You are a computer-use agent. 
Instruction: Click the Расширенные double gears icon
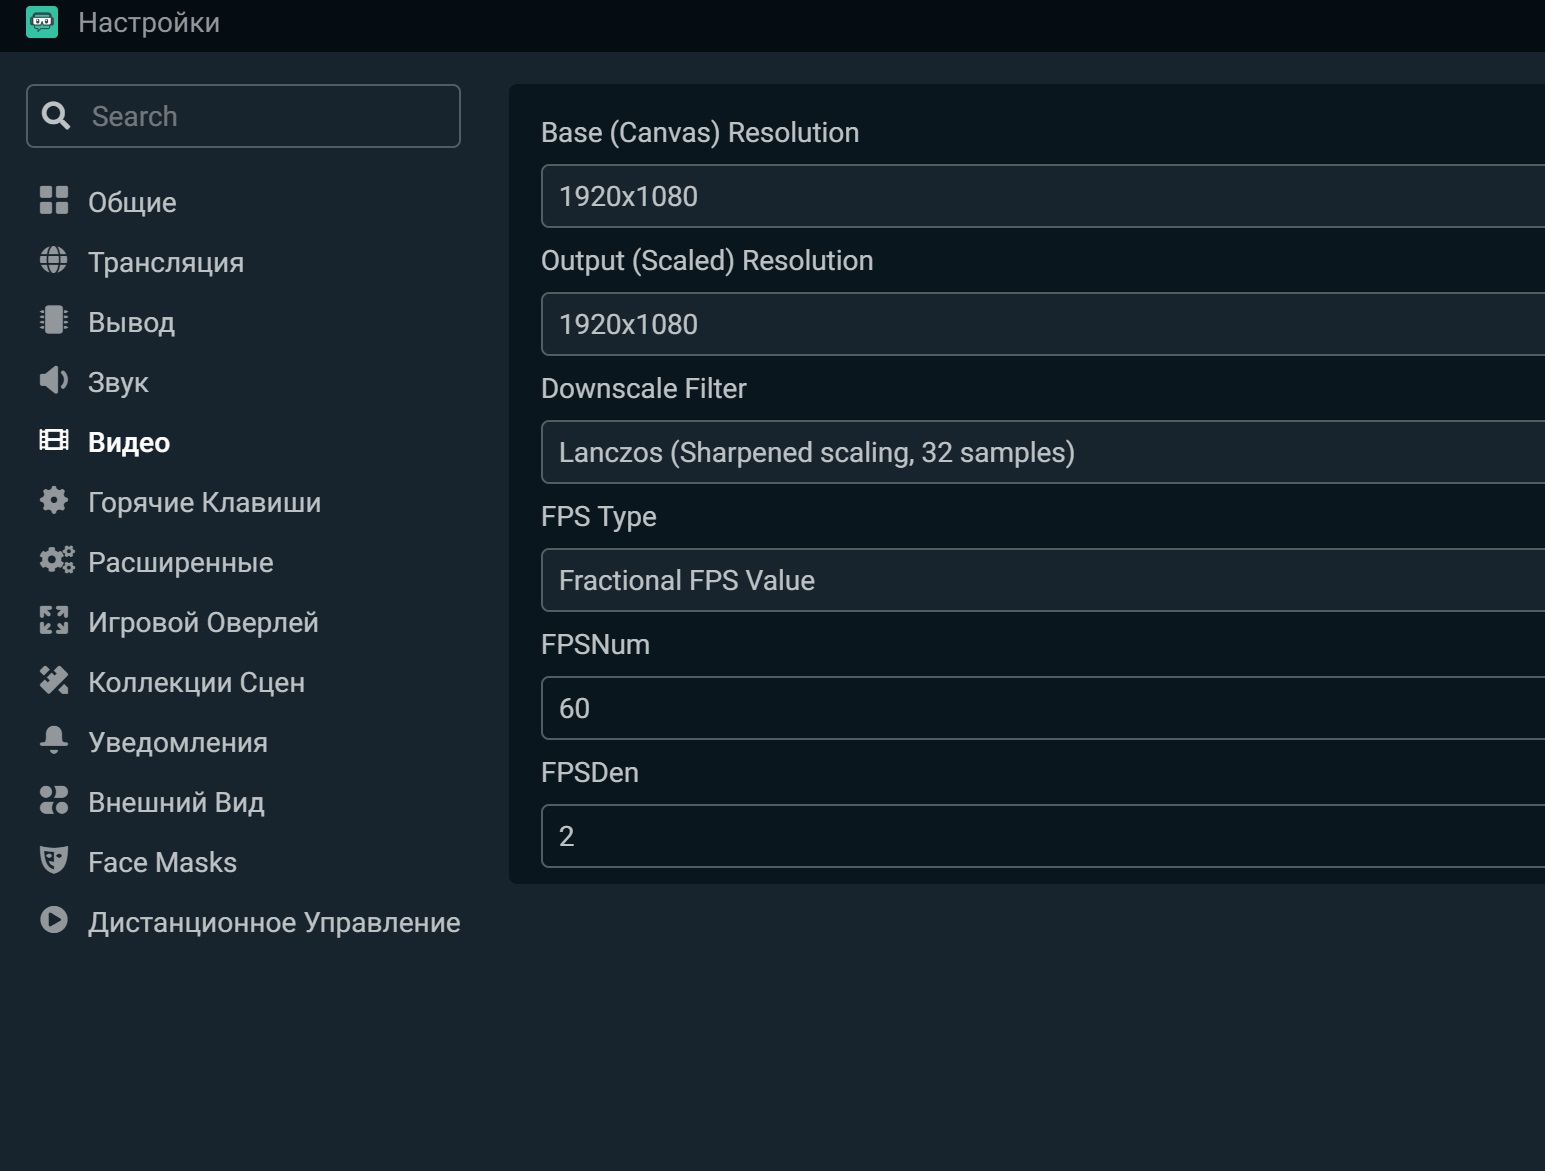57,560
